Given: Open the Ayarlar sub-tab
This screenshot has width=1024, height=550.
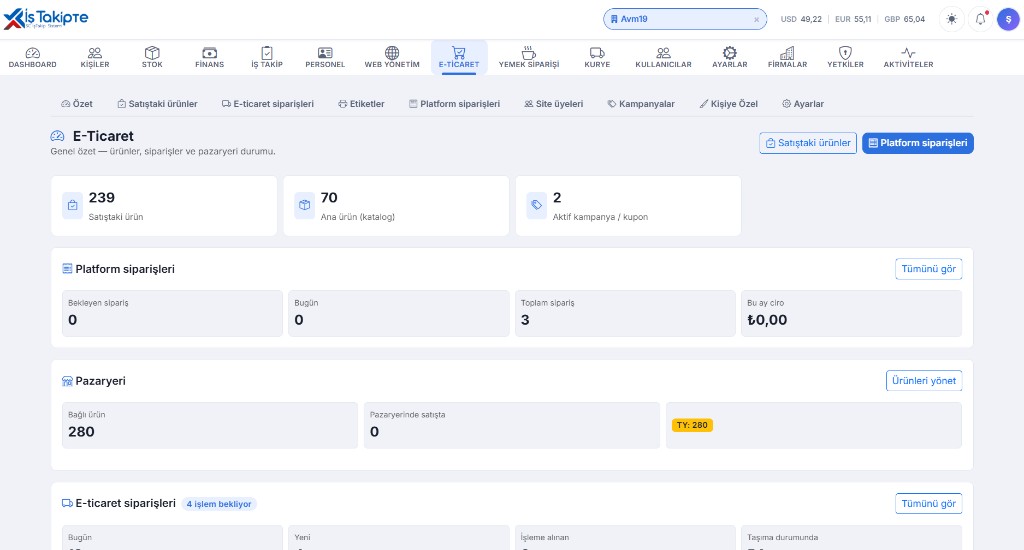Looking at the screenshot, I should [803, 104].
